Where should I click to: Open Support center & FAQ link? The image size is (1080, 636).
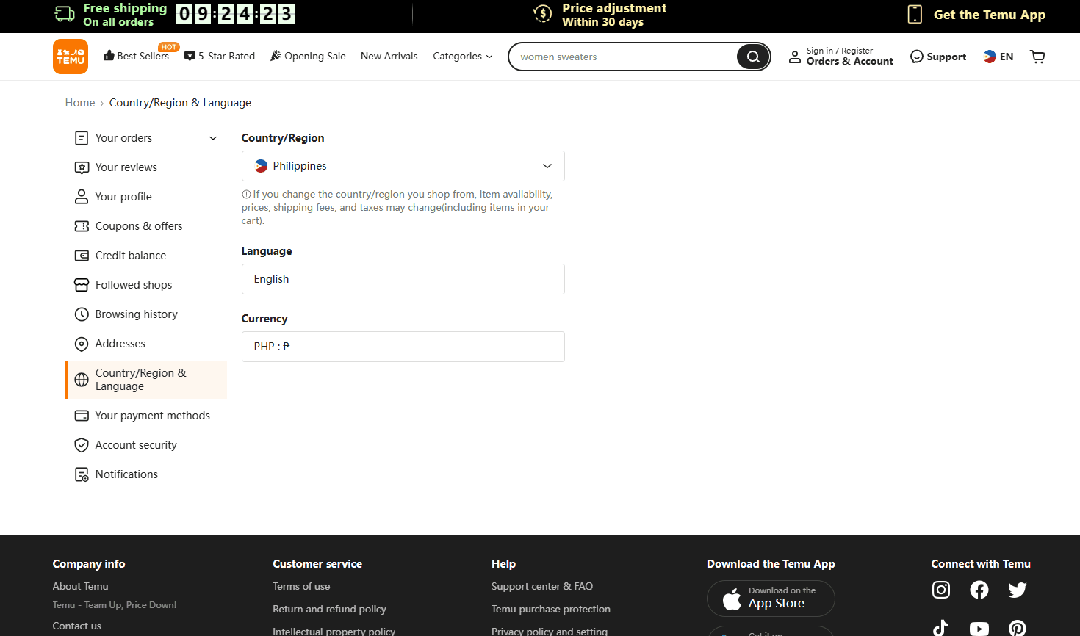(x=542, y=586)
